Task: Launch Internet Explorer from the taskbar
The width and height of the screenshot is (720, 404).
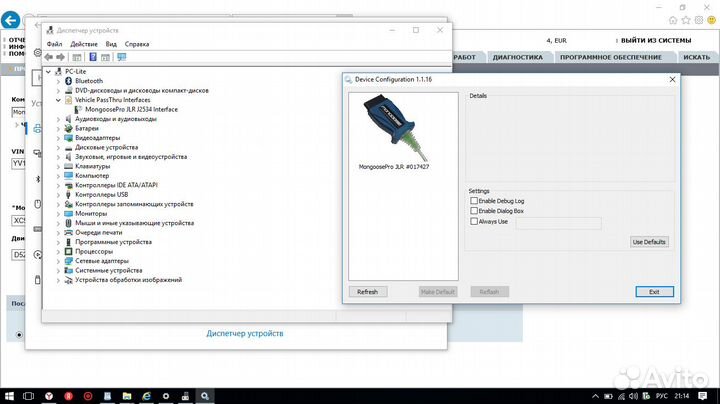Action: pyautogui.click(x=146, y=395)
